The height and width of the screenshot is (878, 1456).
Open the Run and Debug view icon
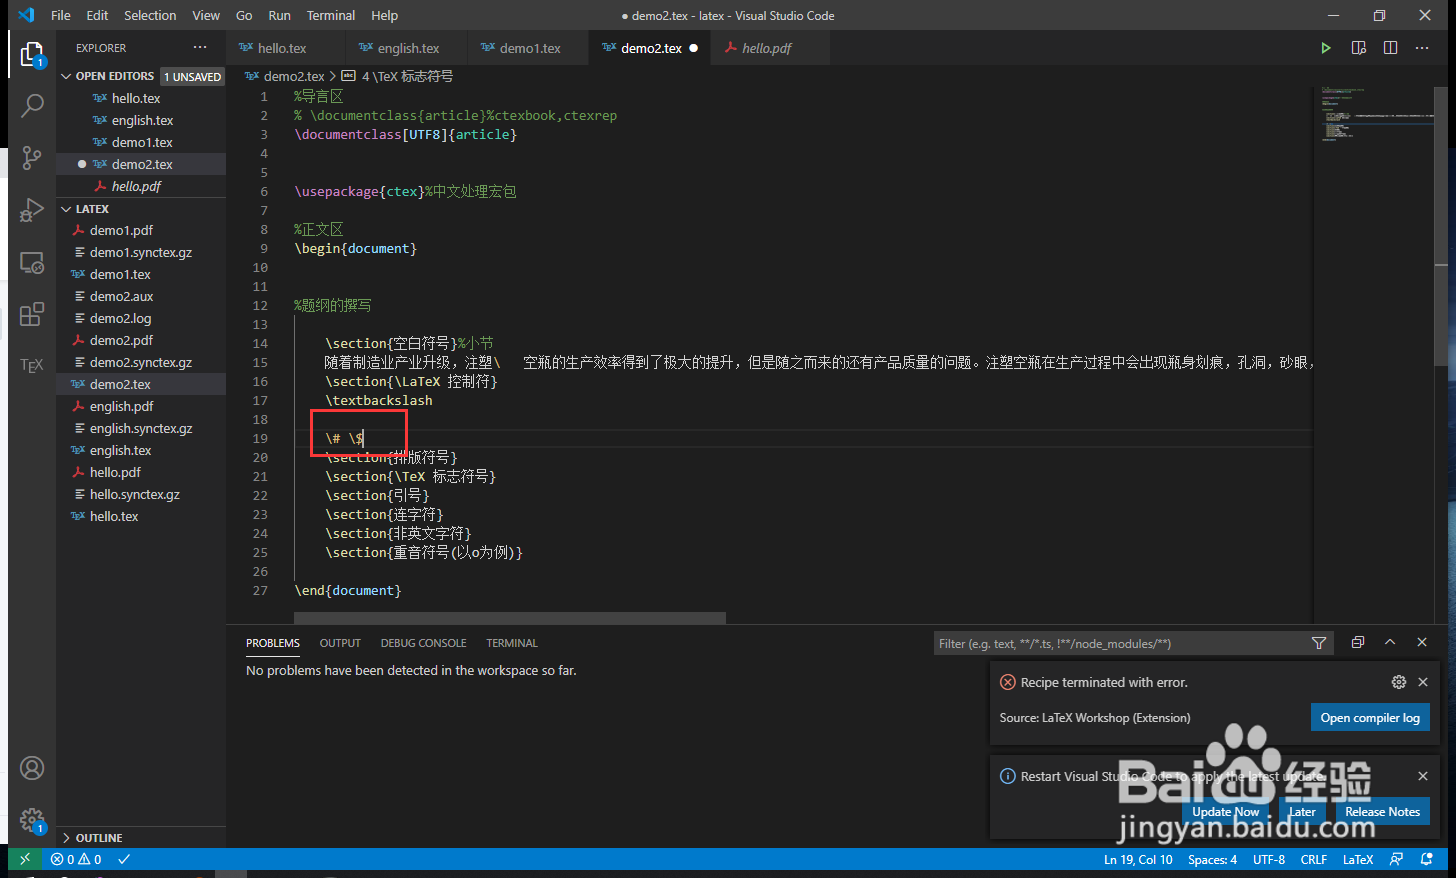[x=32, y=210]
